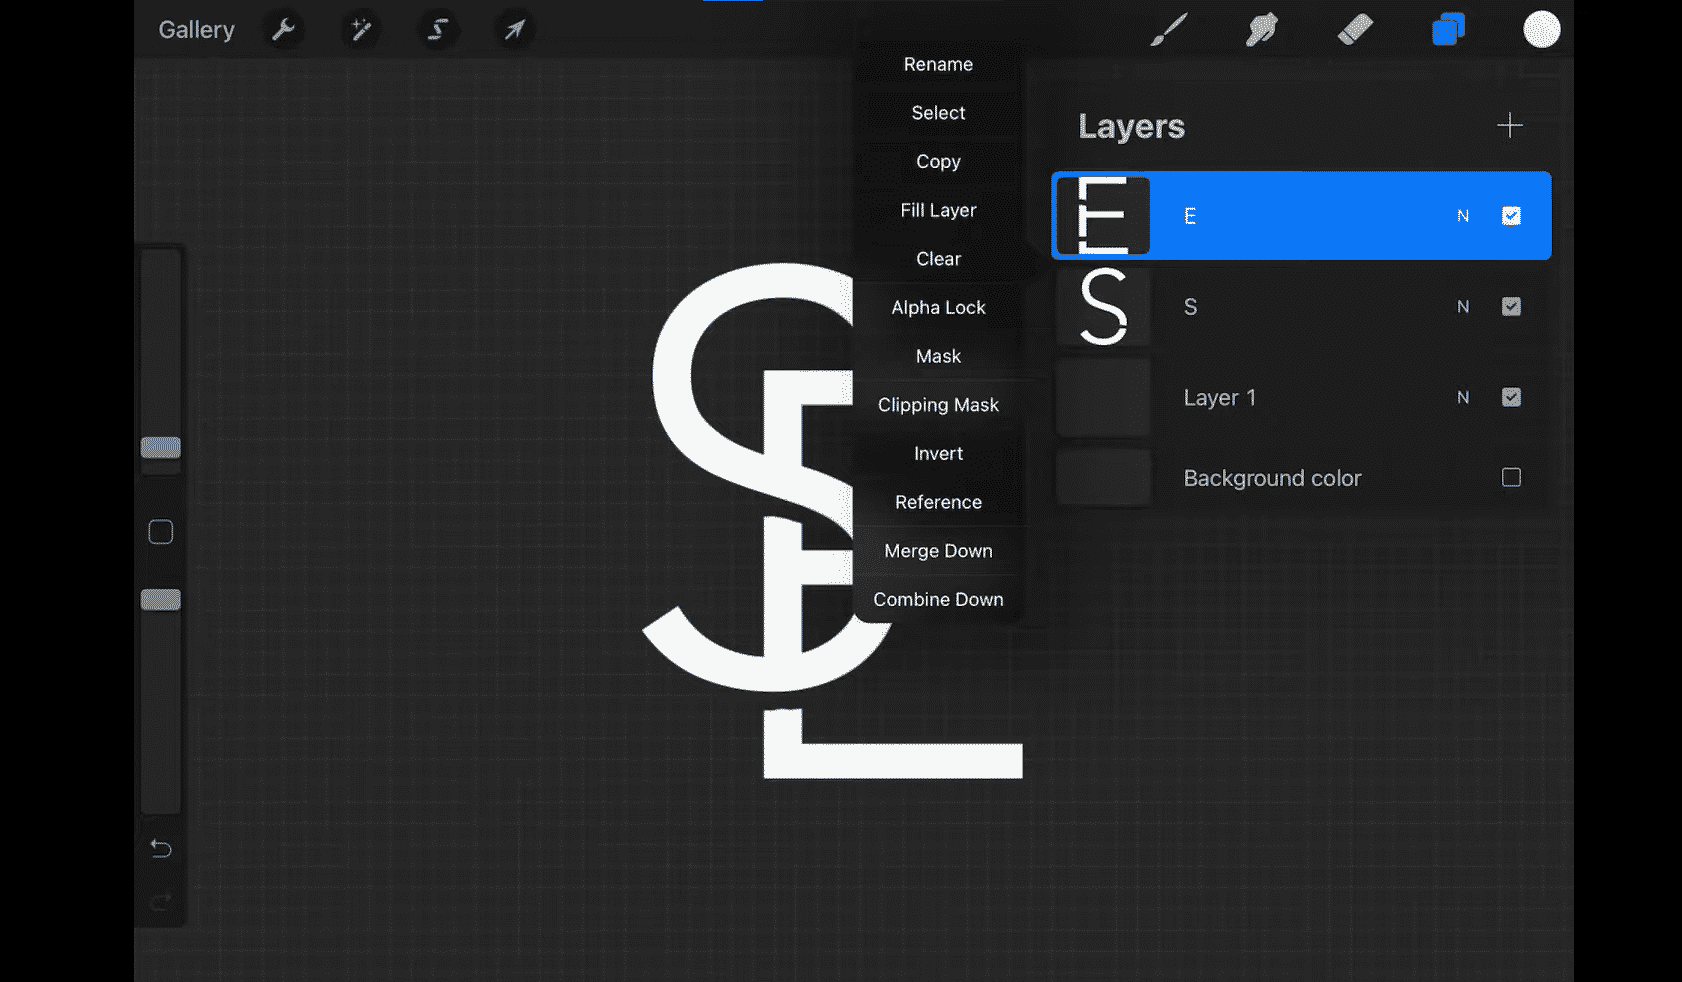Open blend mode N for S layer
This screenshot has height=982, width=1682.
click(x=1463, y=307)
